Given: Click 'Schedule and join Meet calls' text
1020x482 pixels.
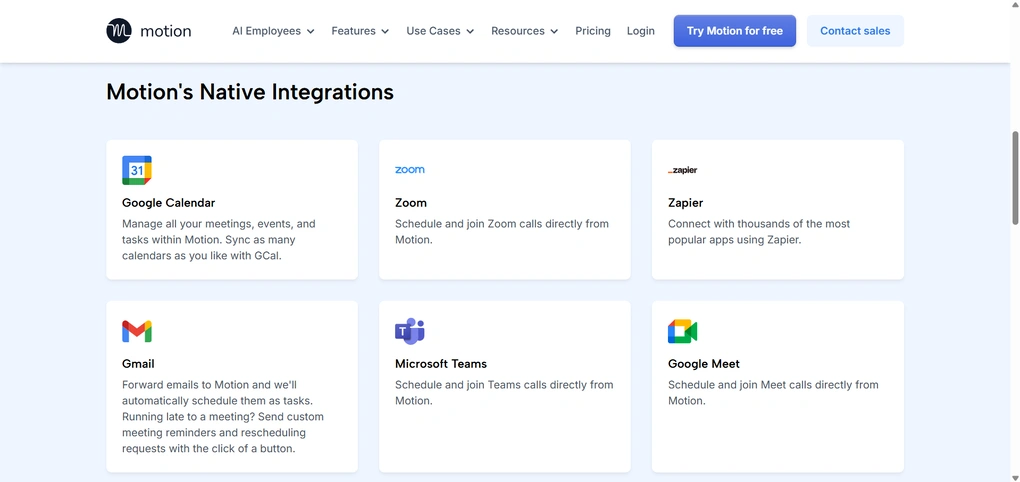Looking at the screenshot, I should coord(773,392).
